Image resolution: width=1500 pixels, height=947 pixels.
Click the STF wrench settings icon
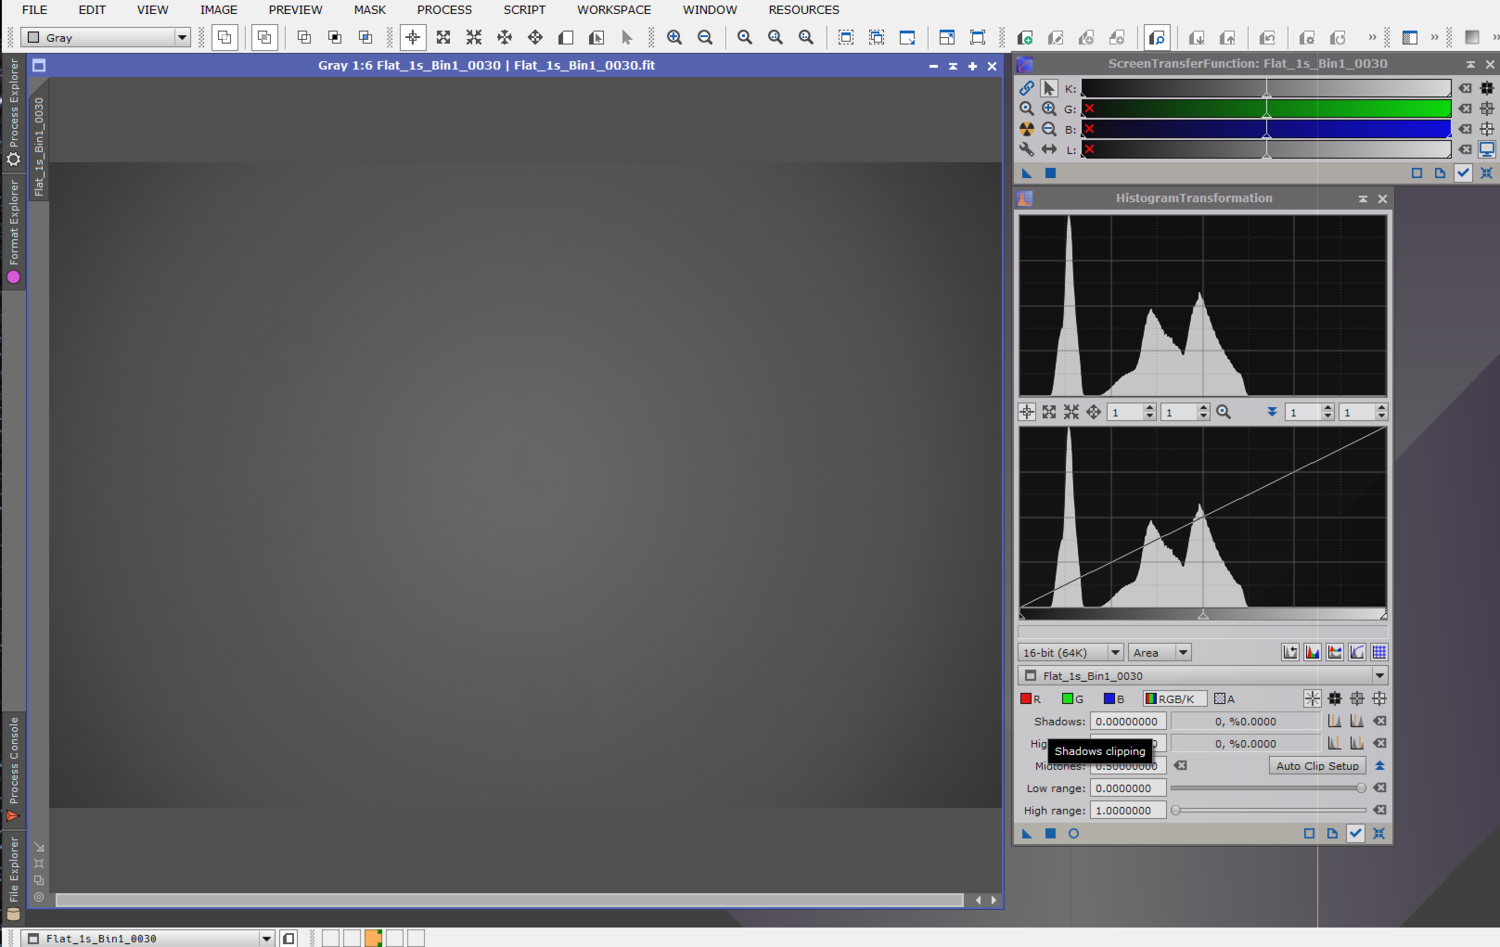click(x=1027, y=150)
